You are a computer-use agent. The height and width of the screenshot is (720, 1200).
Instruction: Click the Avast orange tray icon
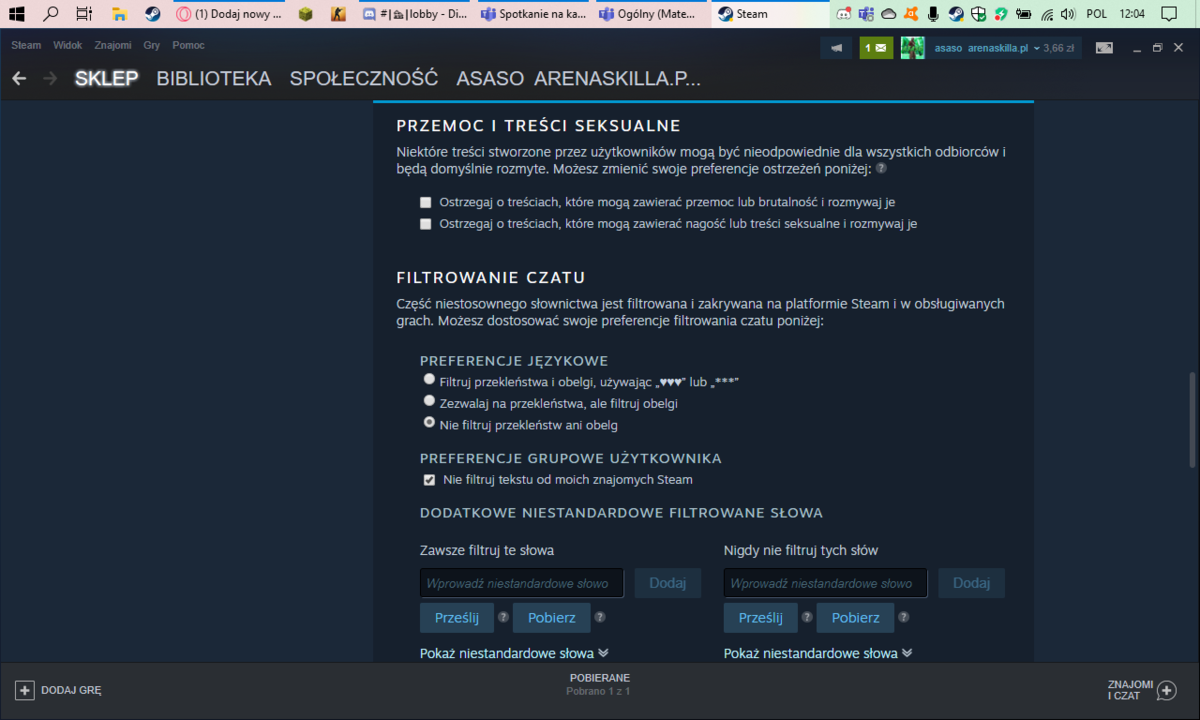911,14
